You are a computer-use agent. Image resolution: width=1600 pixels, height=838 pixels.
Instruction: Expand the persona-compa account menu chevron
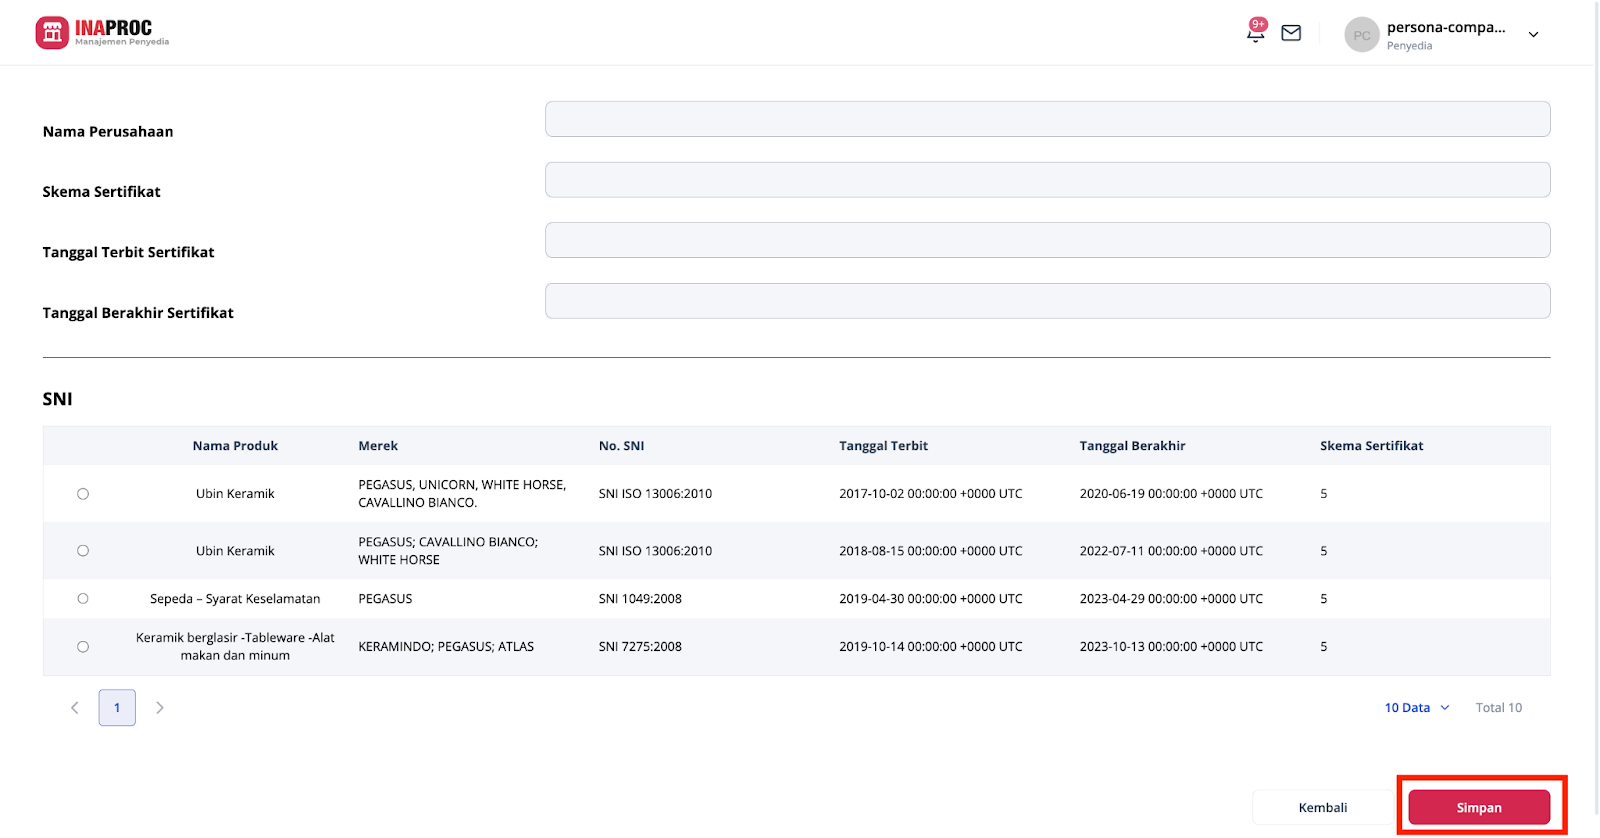pyautogui.click(x=1533, y=35)
